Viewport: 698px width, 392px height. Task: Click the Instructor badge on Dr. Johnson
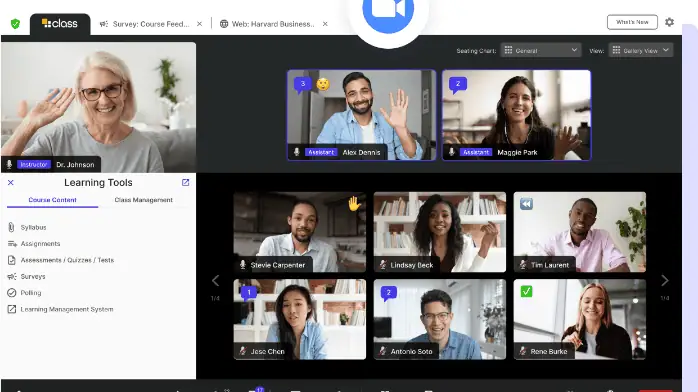coord(34,164)
